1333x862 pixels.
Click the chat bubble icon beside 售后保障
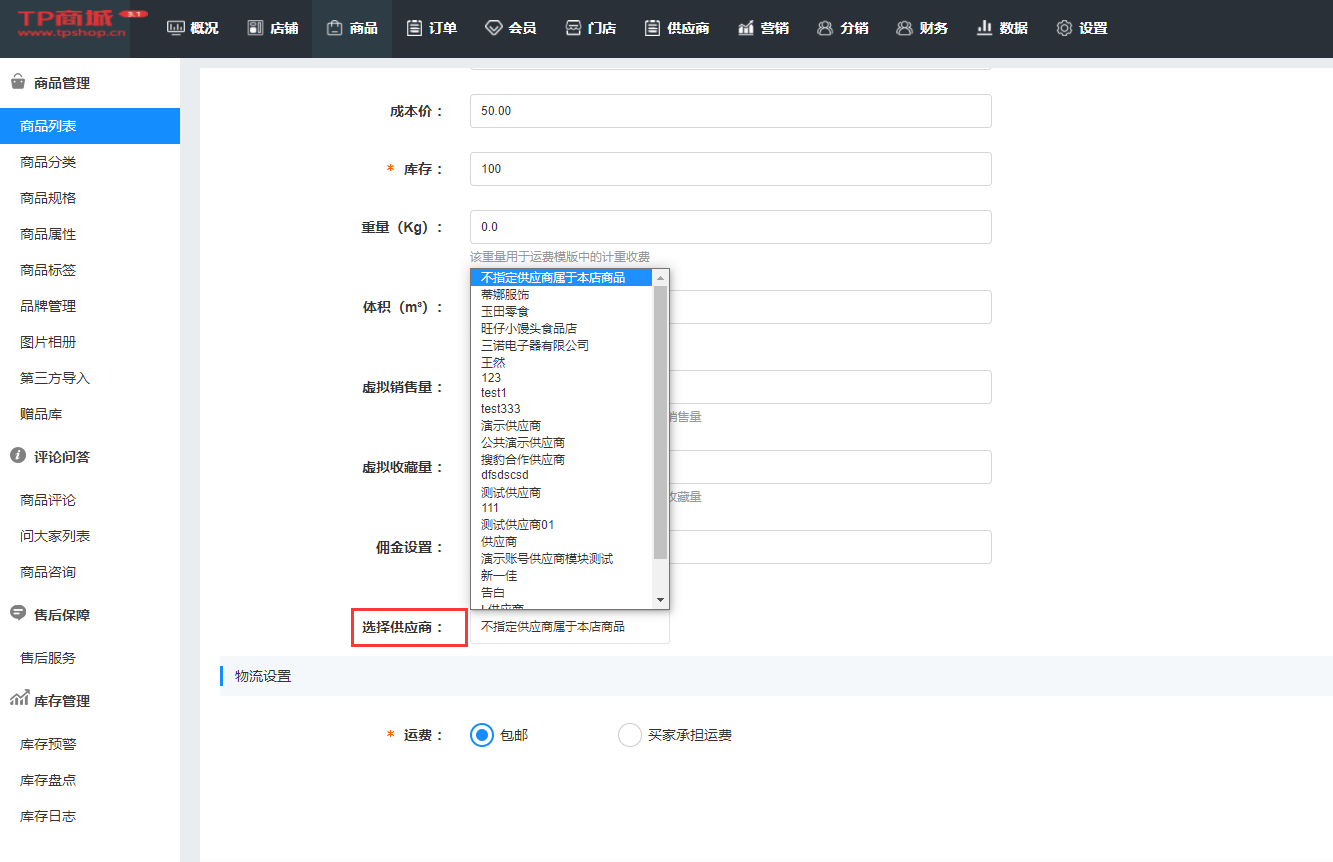click(x=18, y=614)
